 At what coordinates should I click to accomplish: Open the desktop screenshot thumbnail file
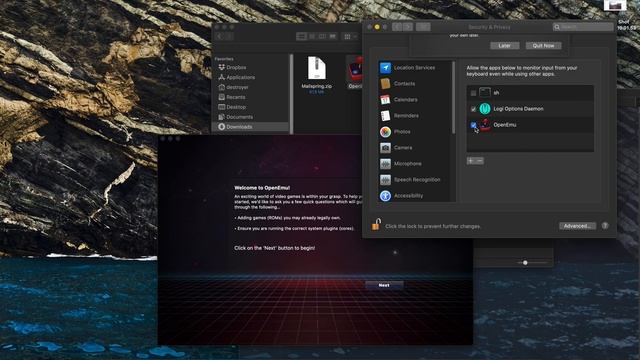coord(615,5)
